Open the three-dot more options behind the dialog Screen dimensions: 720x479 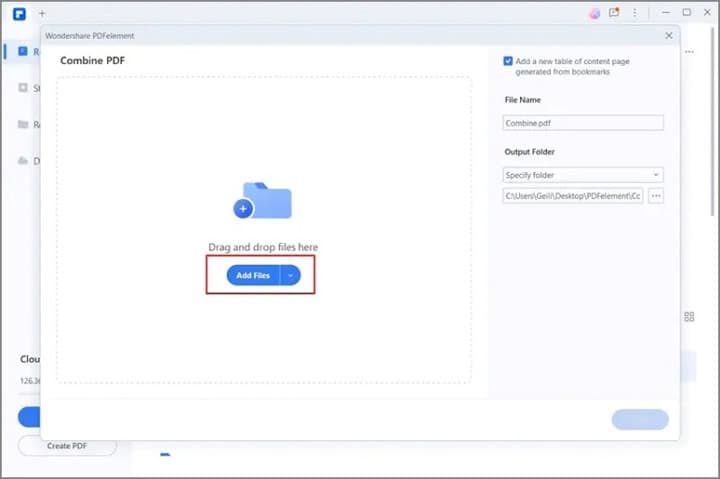[689, 52]
